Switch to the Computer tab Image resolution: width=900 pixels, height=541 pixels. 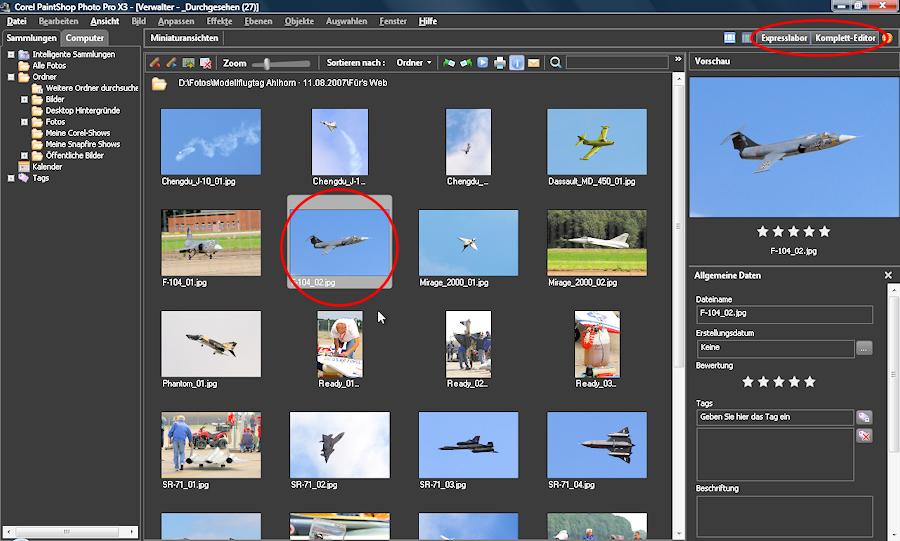coord(84,38)
